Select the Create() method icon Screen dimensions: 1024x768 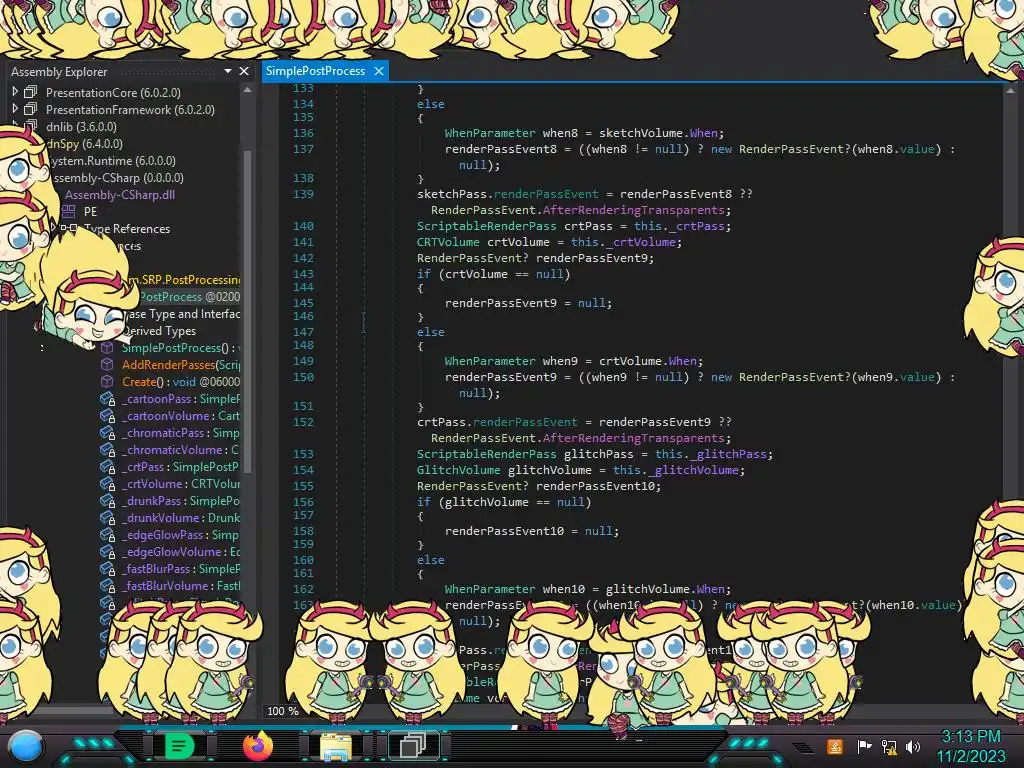pyautogui.click(x=107, y=381)
